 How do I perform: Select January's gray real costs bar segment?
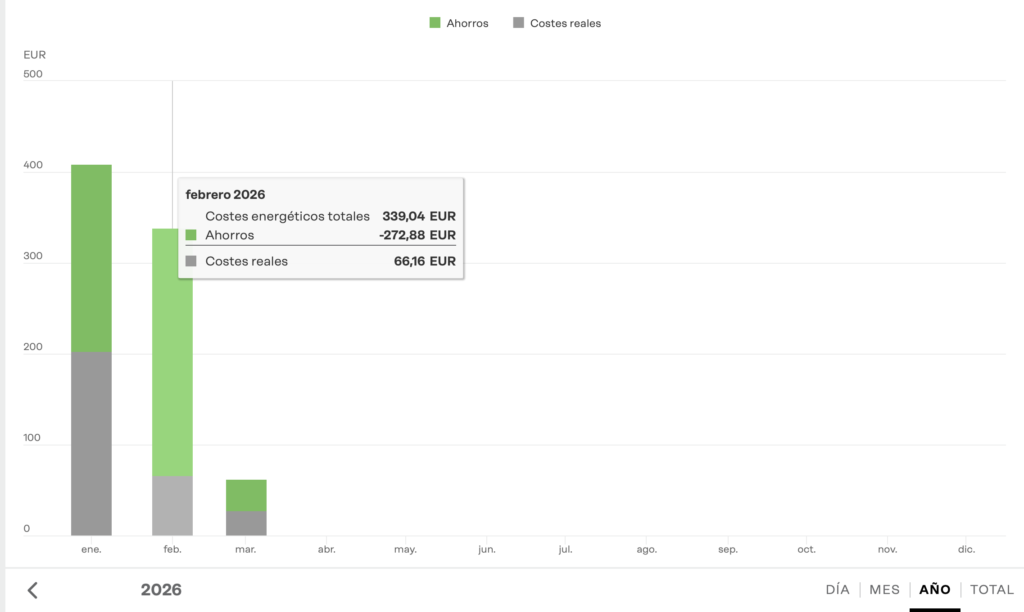pyautogui.click(x=91, y=443)
